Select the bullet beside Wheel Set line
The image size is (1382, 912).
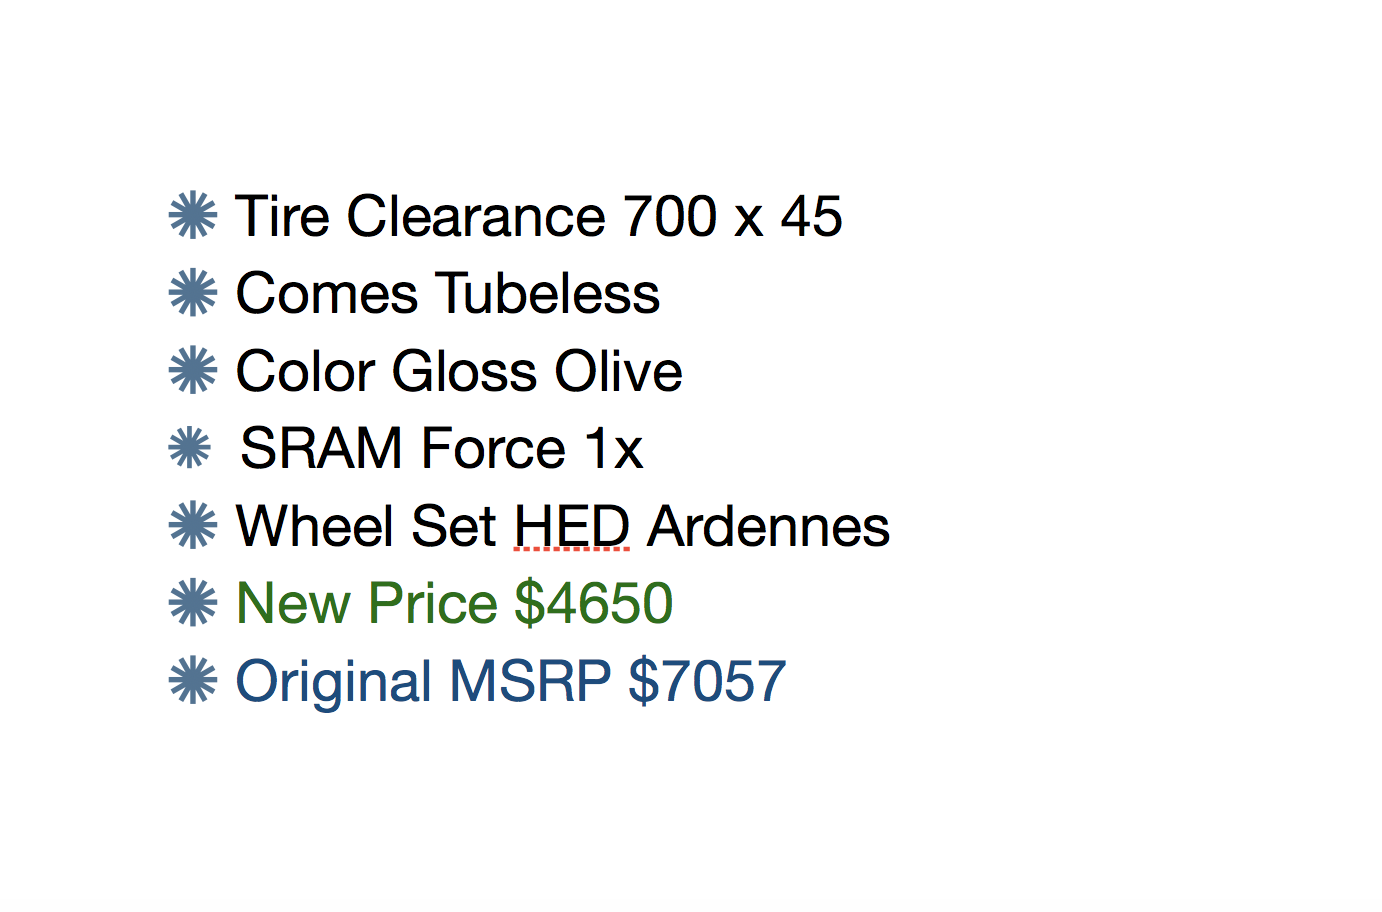(193, 526)
